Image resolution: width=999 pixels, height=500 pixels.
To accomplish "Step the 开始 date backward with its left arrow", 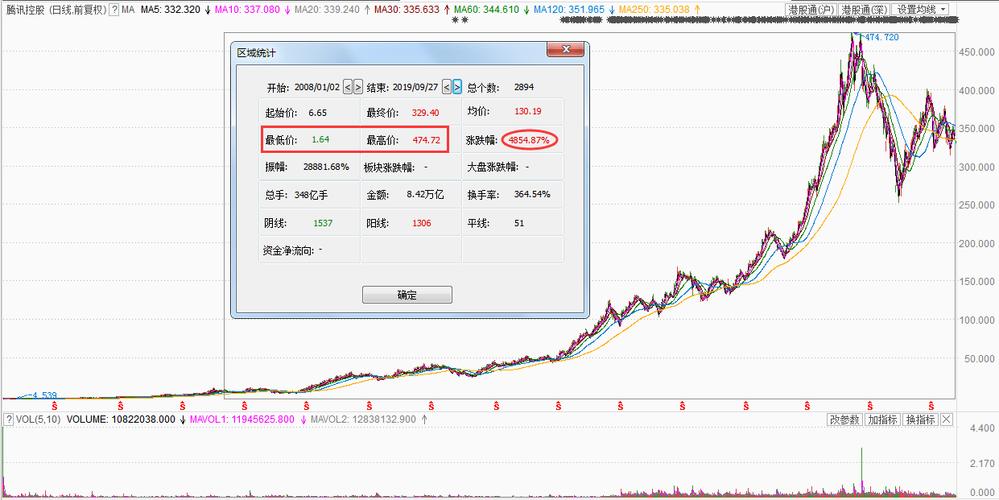I will click(x=347, y=87).
